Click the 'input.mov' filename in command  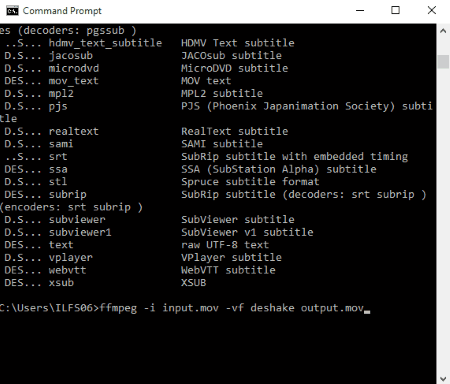[190, 308]
